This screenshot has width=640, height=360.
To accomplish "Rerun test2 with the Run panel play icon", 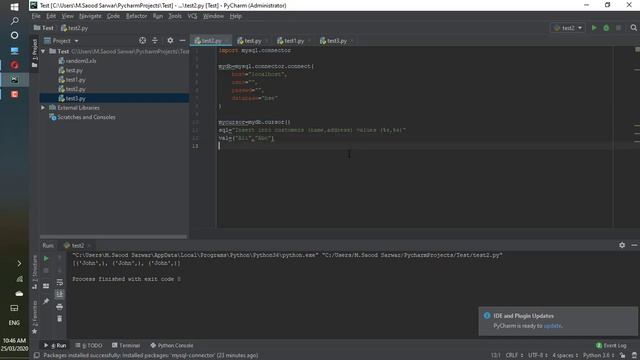I will click(46, 259).
